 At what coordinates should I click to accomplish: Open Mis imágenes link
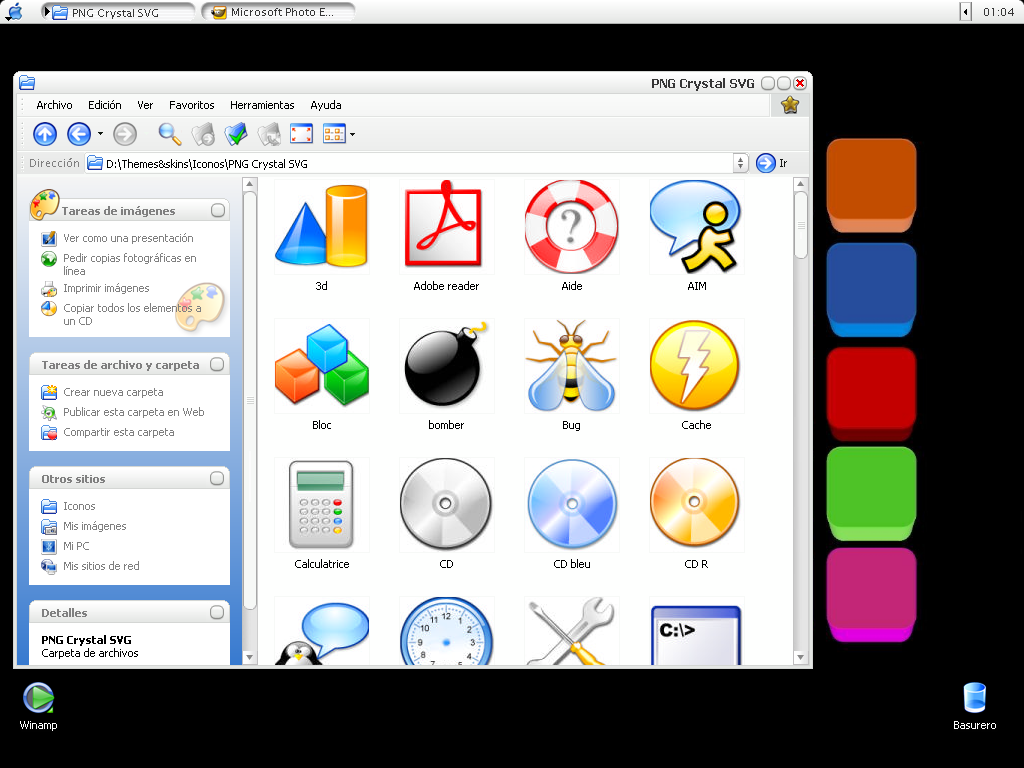(x=95, y=526)
